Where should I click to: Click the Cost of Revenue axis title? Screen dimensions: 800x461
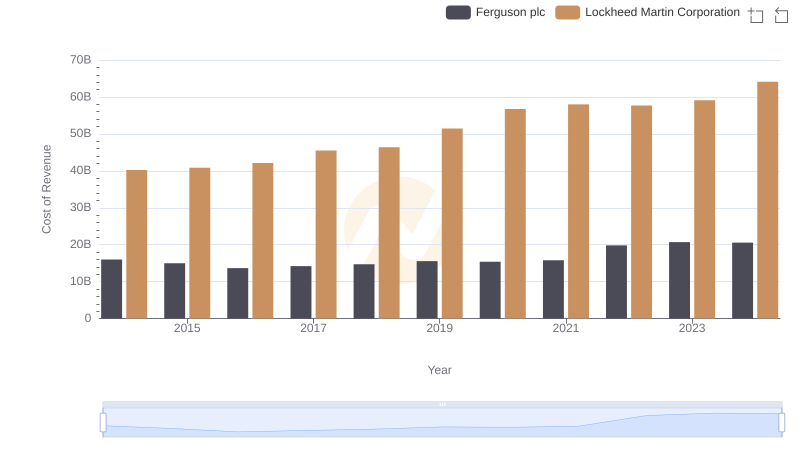46,189
